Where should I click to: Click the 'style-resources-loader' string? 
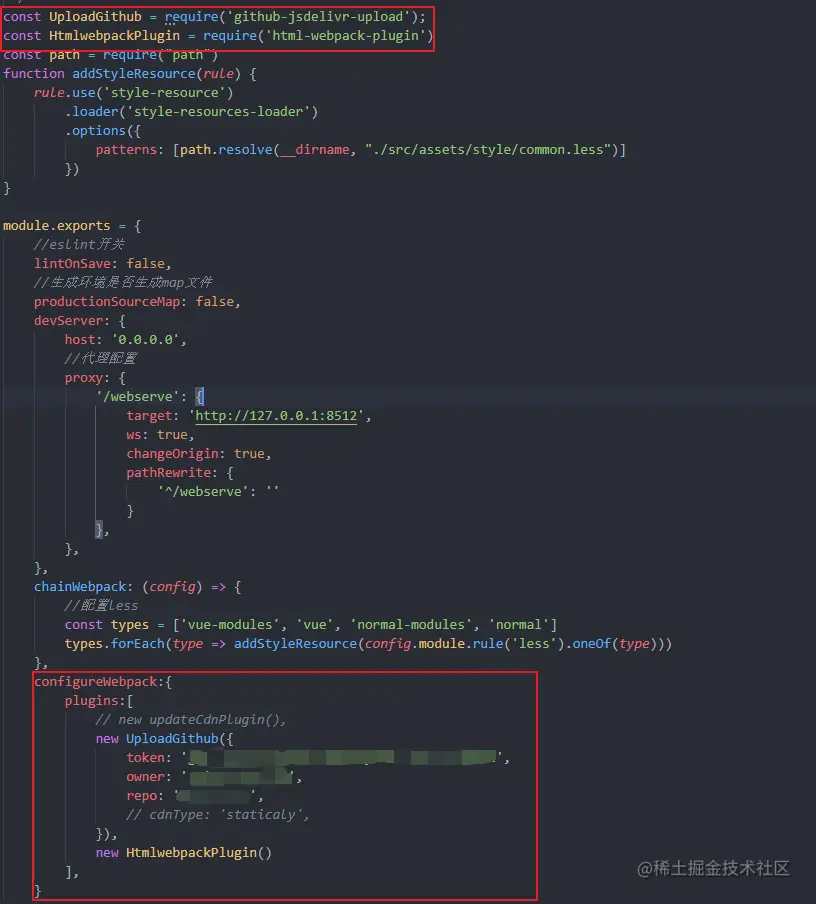click(x=222, y=112)
